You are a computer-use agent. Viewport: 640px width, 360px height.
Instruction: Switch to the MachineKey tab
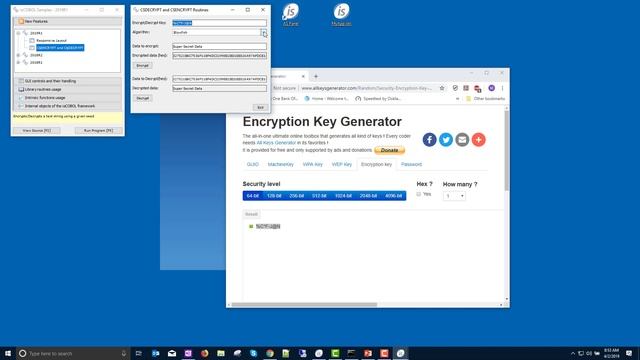click(x=281, y=164)
